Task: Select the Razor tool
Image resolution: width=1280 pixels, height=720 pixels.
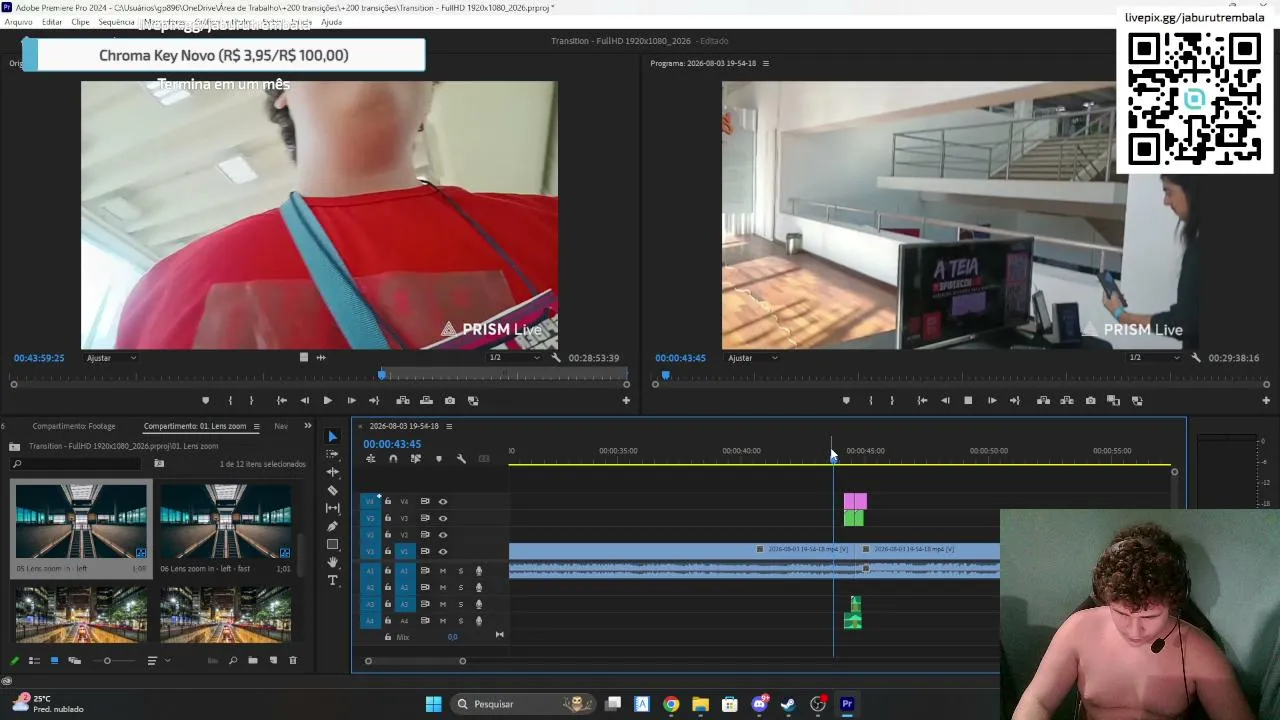Action: tap(333, 490)
